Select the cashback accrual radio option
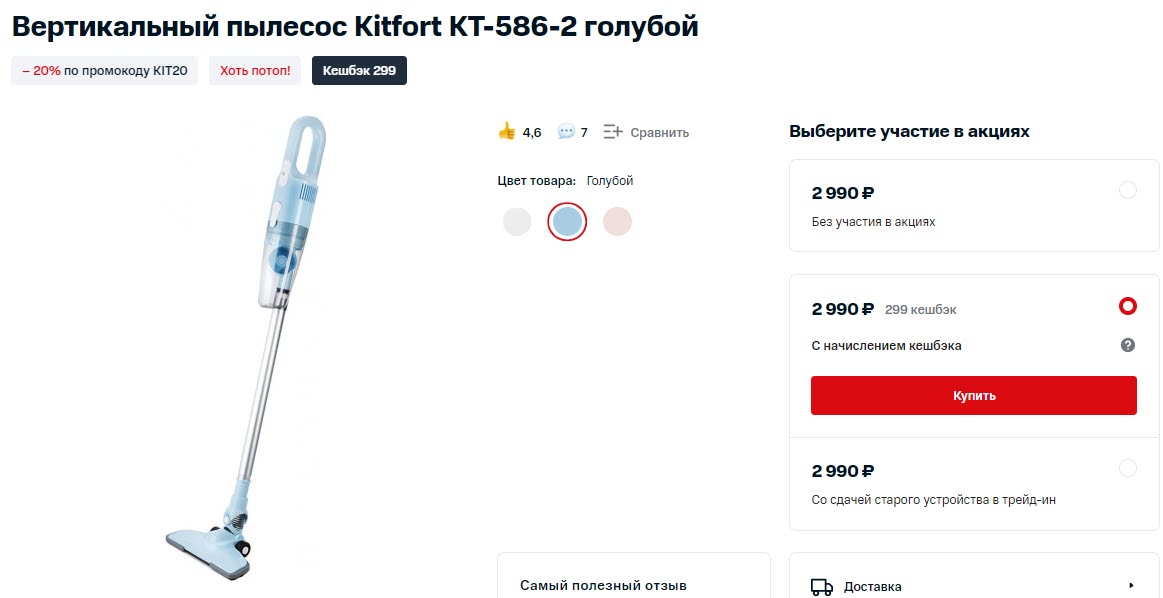This screenshot has width=1163, height=598. click(x=1128, y=306)
